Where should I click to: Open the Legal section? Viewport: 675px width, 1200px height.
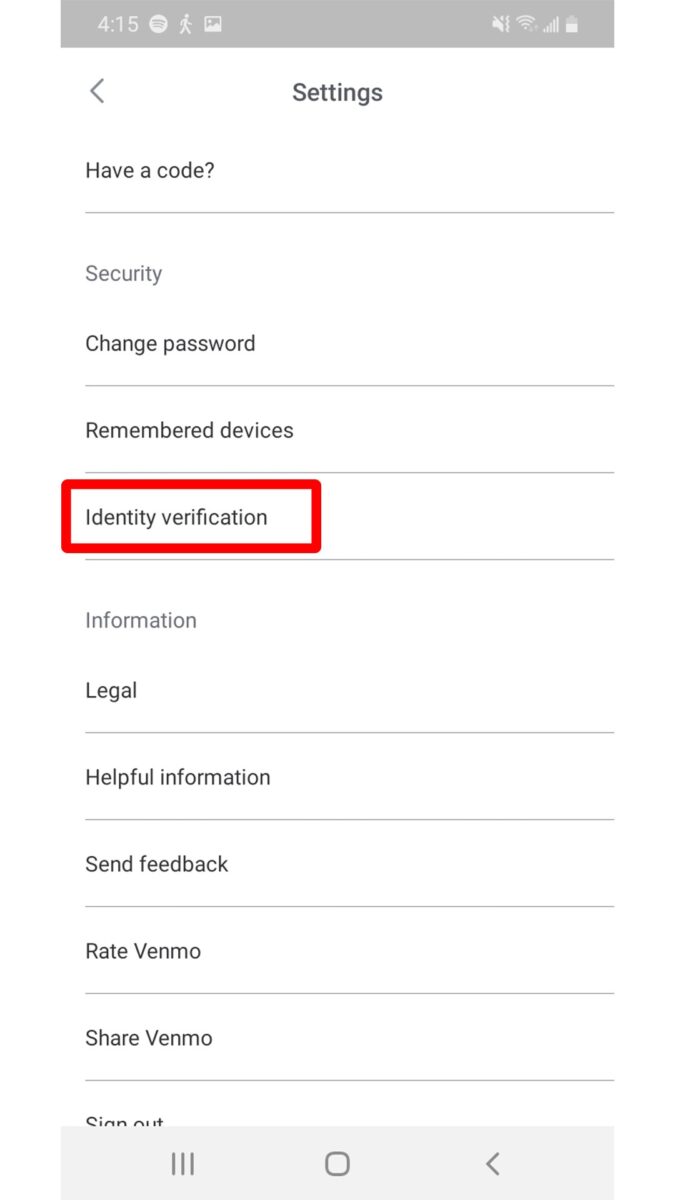click(x=349, y=690)
